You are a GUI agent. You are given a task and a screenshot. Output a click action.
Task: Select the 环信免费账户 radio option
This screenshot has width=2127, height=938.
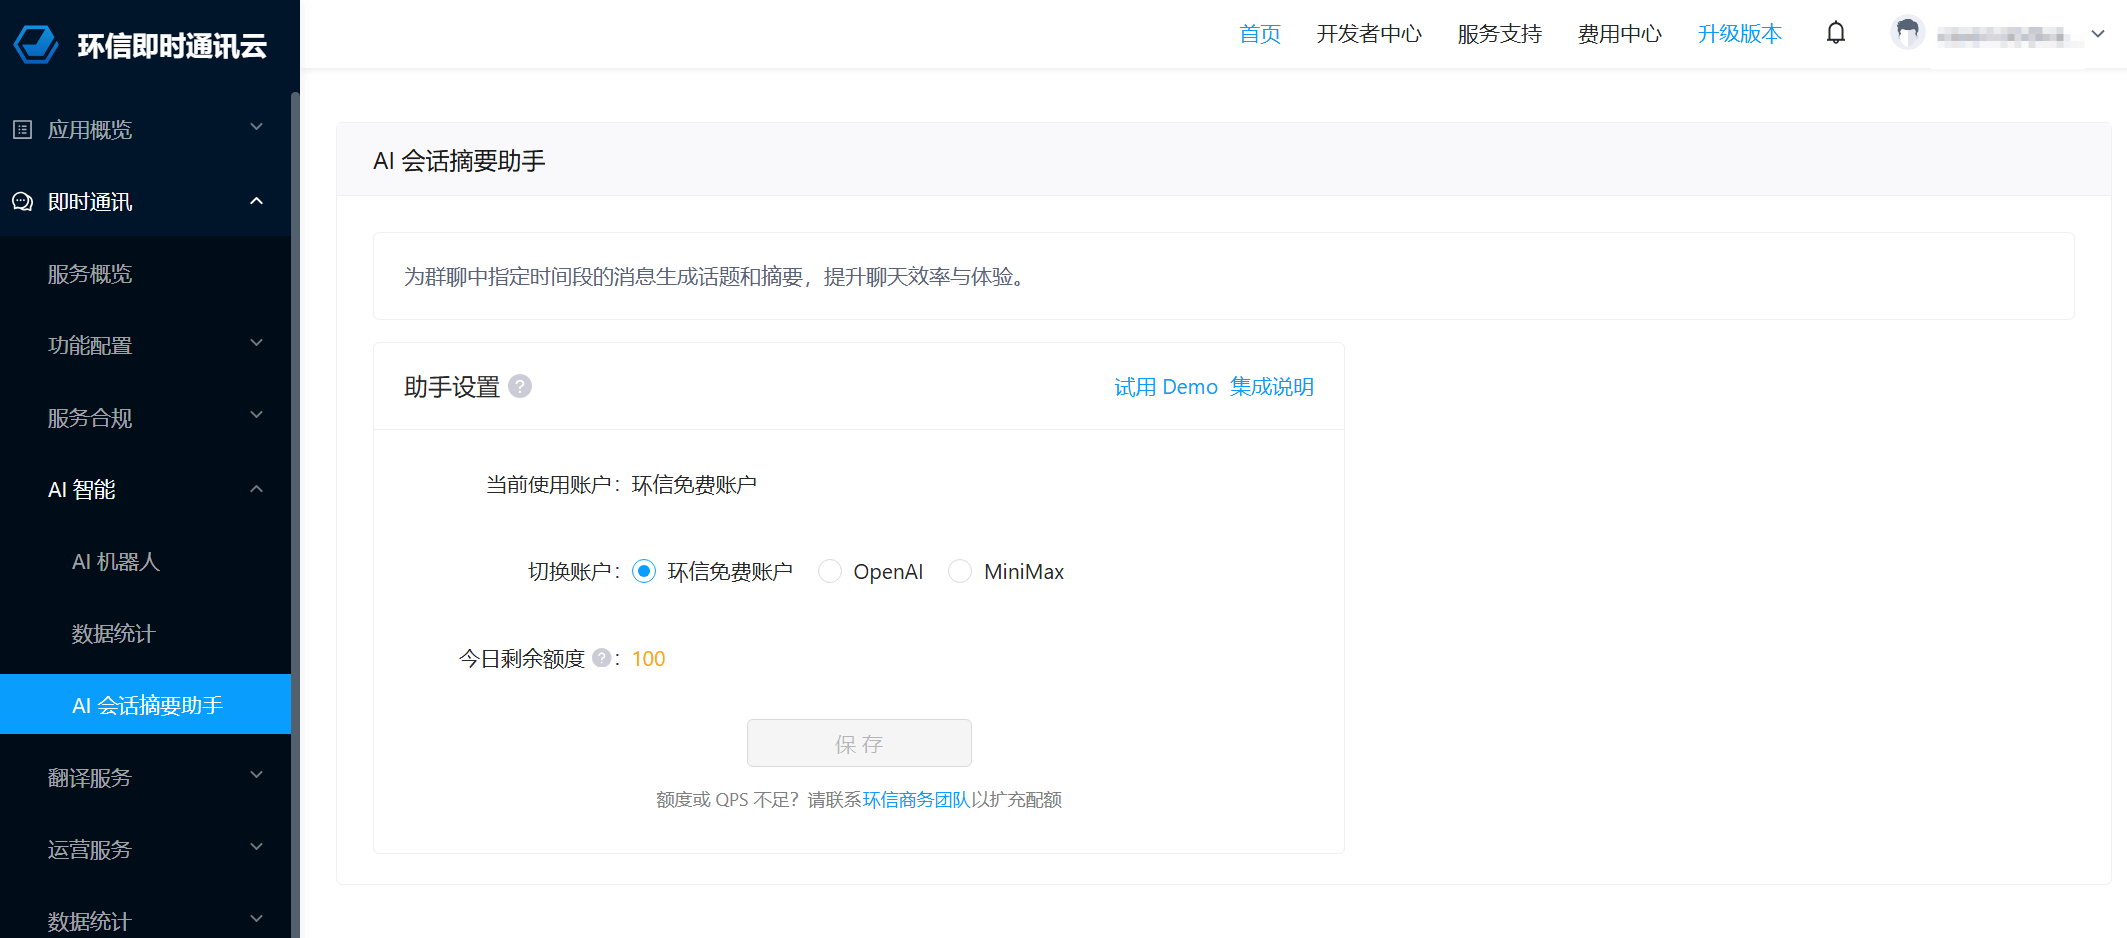click(x=644, y=571)
